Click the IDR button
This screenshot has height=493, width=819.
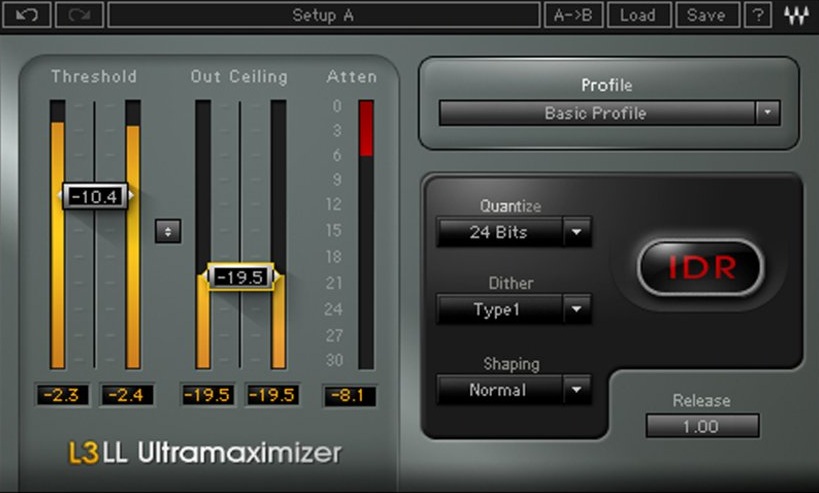pyautogui.click(x=701, y=267)
